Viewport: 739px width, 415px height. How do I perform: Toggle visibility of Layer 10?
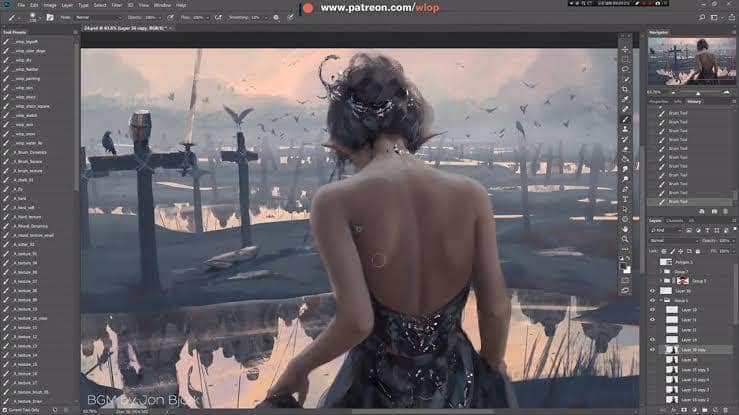coord(652,310)
